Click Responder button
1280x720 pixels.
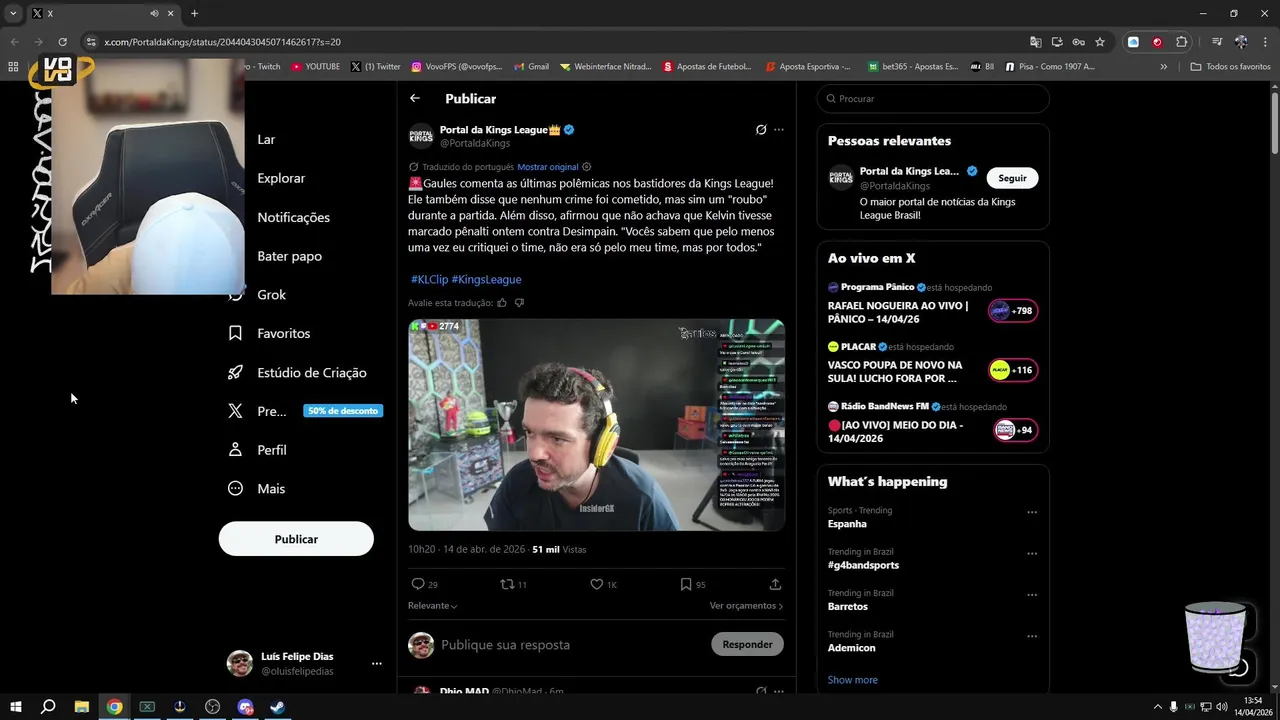point(747,644)
